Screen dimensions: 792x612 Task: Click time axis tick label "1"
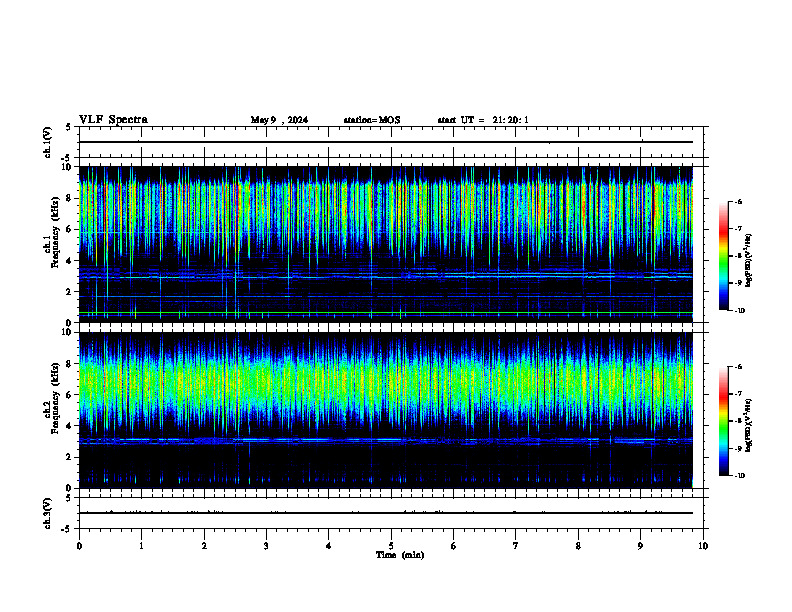141,546
